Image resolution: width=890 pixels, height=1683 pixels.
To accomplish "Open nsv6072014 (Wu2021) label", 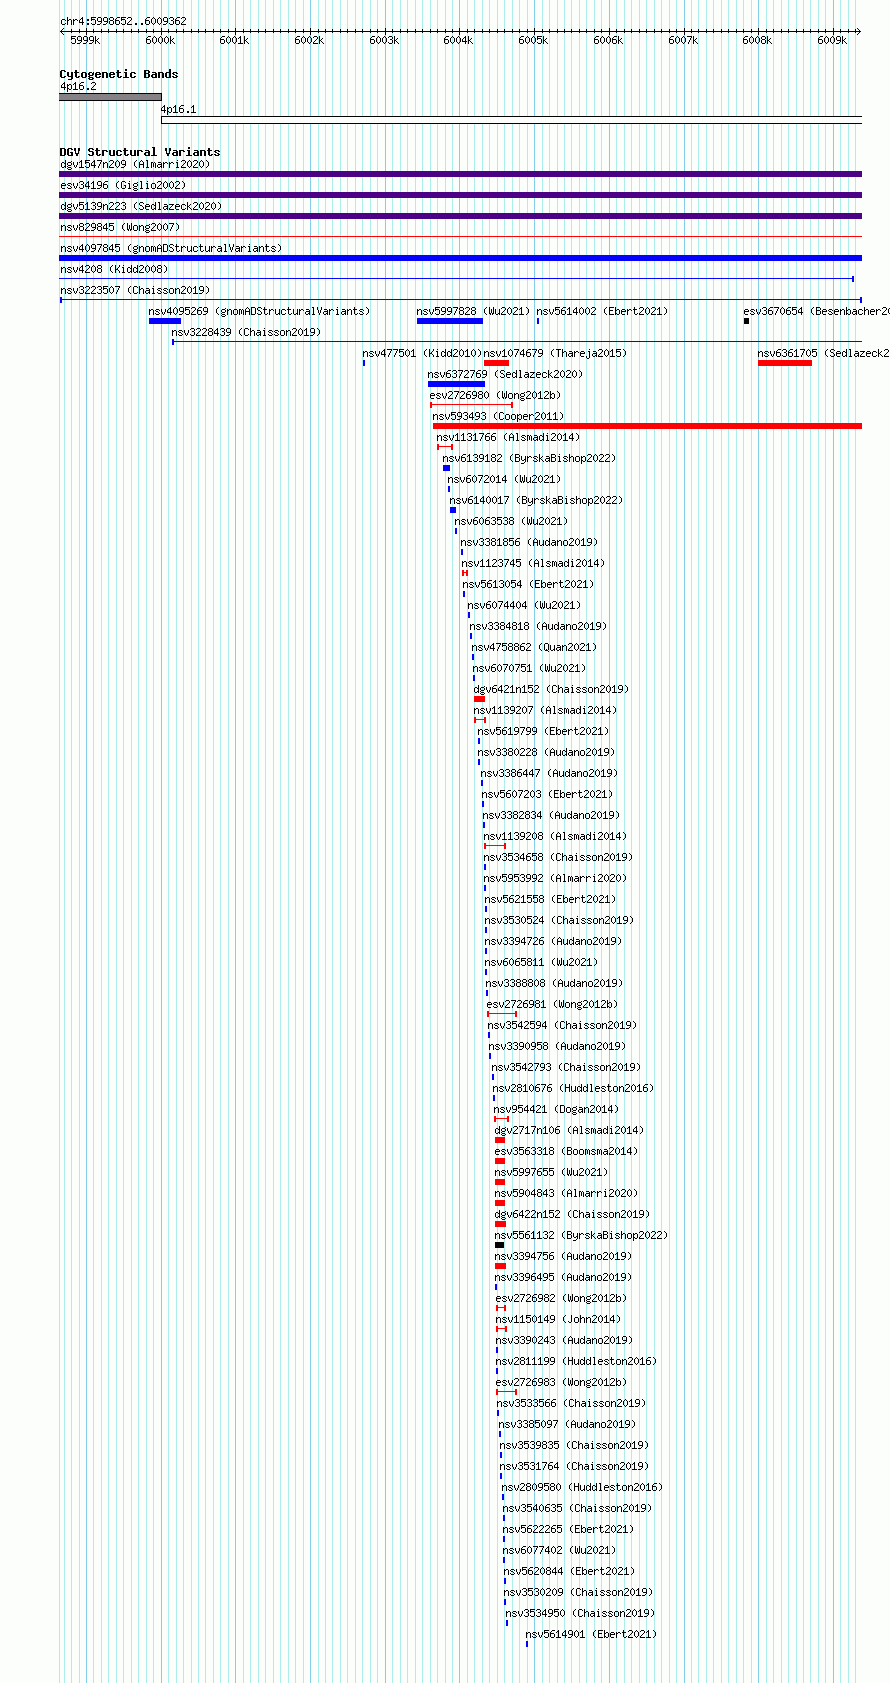I will 504,479.
